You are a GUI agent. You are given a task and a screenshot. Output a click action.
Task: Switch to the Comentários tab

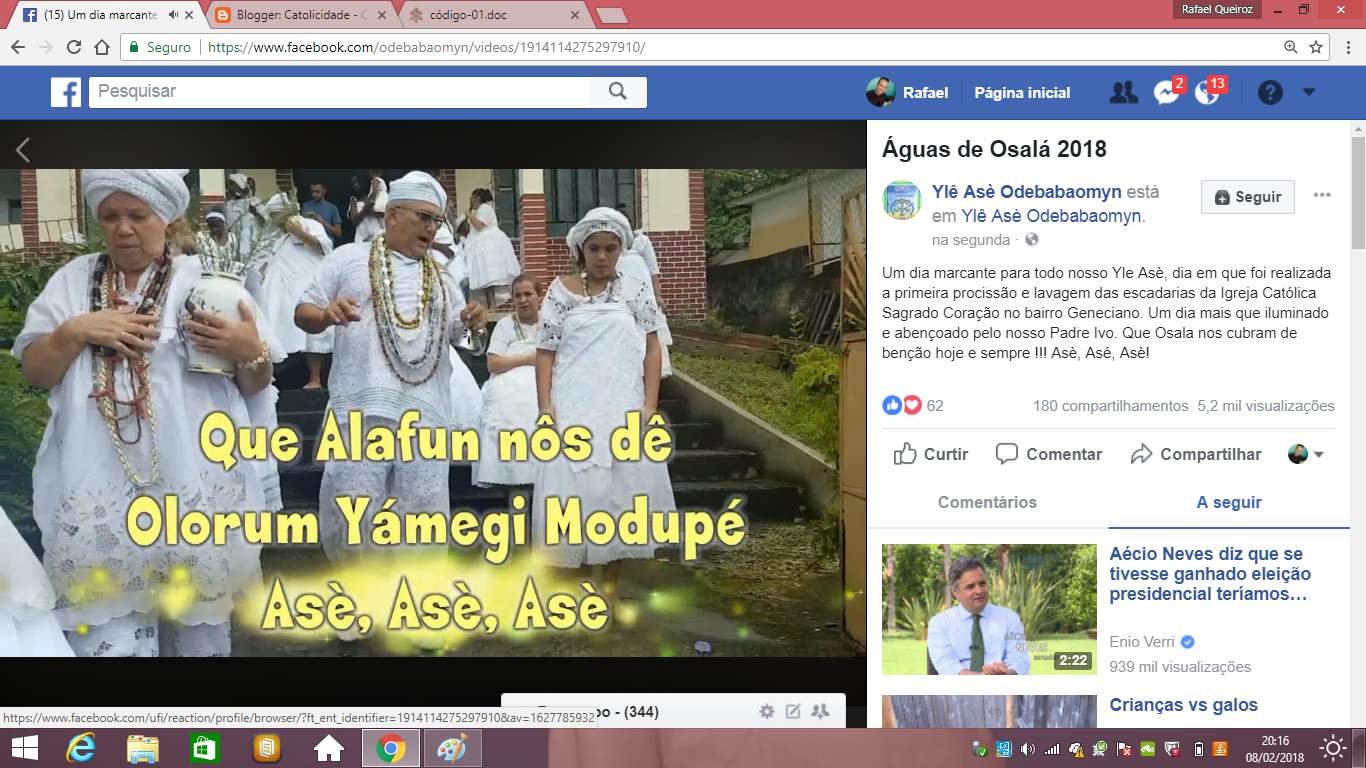tap(987, 502)
